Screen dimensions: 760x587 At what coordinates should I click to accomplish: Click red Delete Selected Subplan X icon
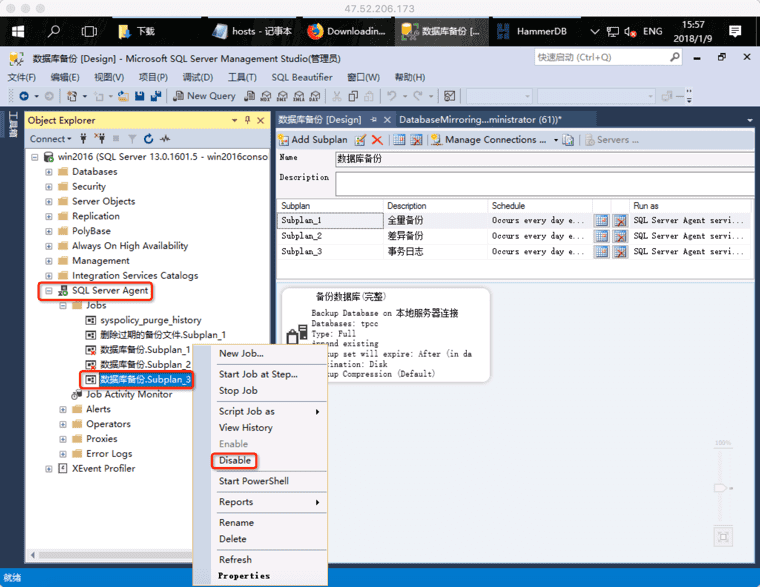pyautogui.click(x=377, y=140)
